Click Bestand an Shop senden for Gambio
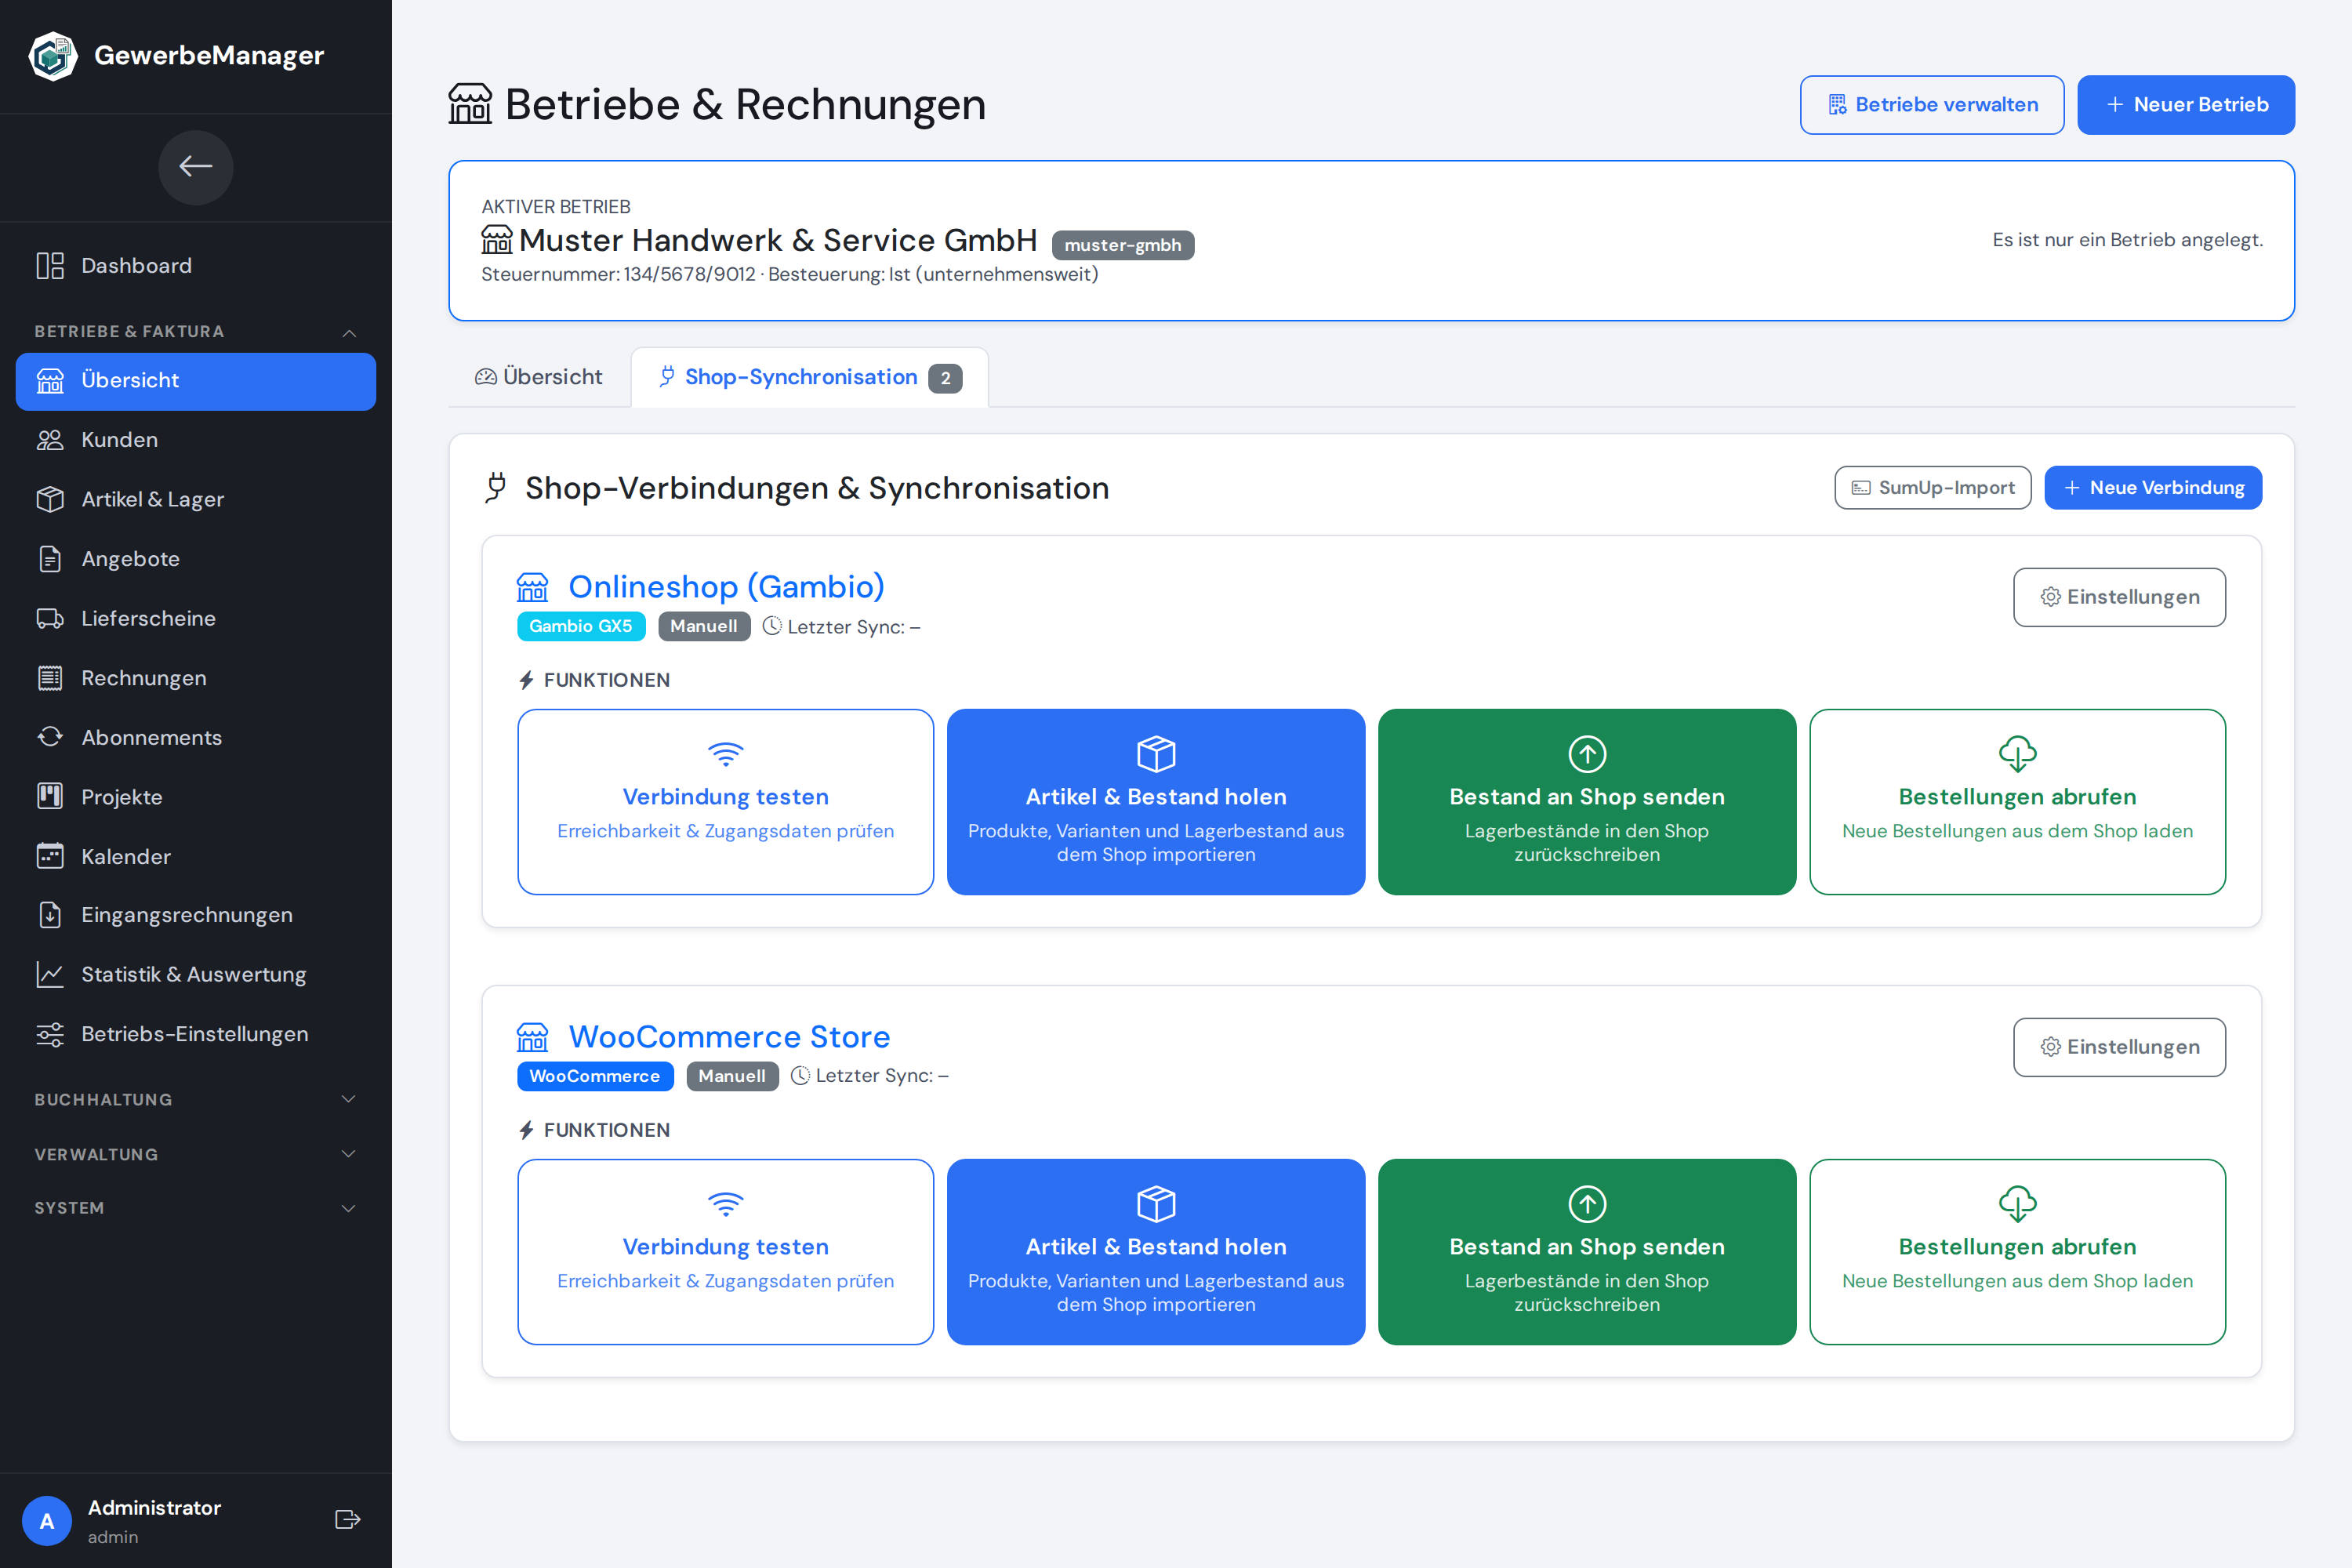The height and width of the screenshot is (1568, 2352). pyautogui.click(x=1587, y=802)
